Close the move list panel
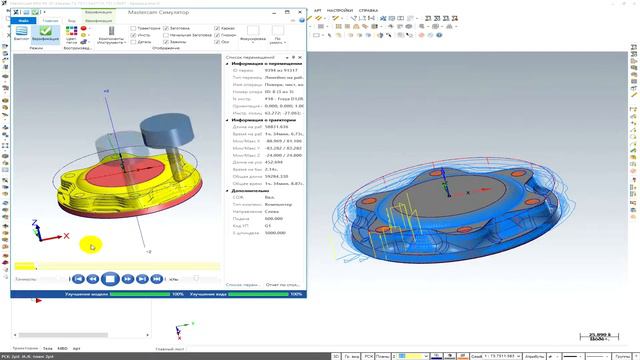This screenshot has width=640, height=360. (x=300, y=58)
